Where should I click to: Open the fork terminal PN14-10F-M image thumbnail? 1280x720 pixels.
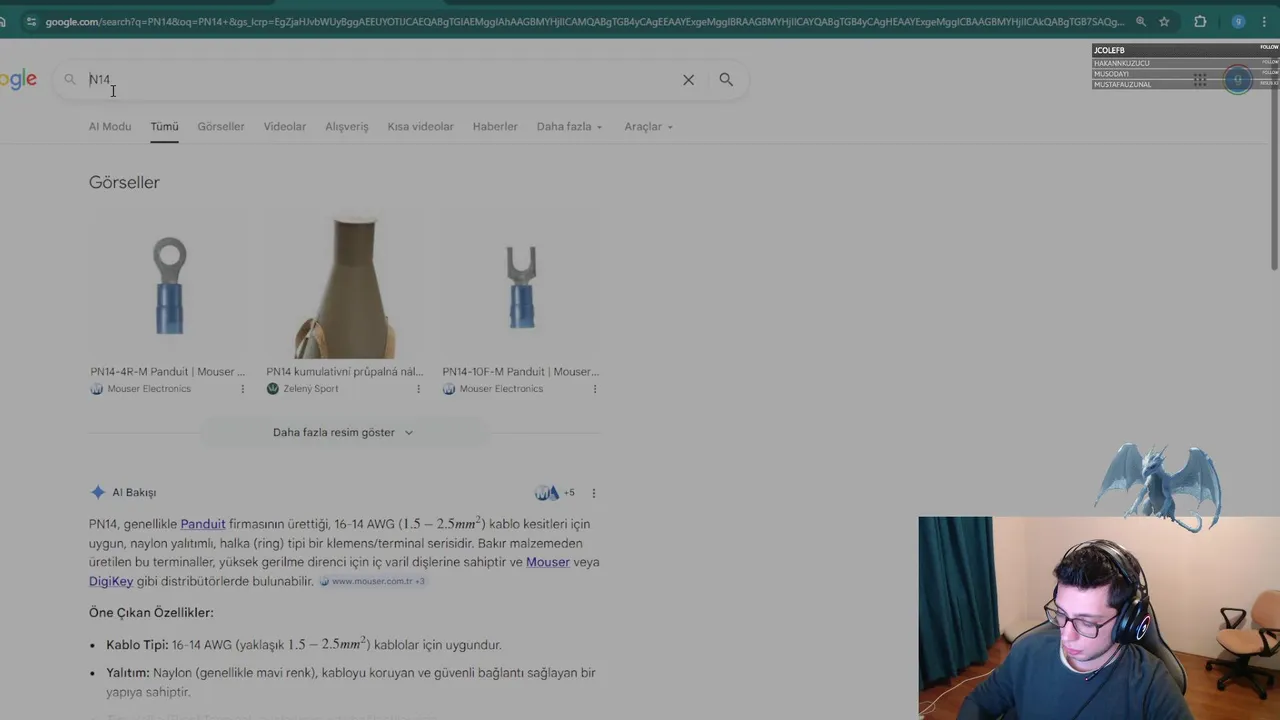(521, 285)
